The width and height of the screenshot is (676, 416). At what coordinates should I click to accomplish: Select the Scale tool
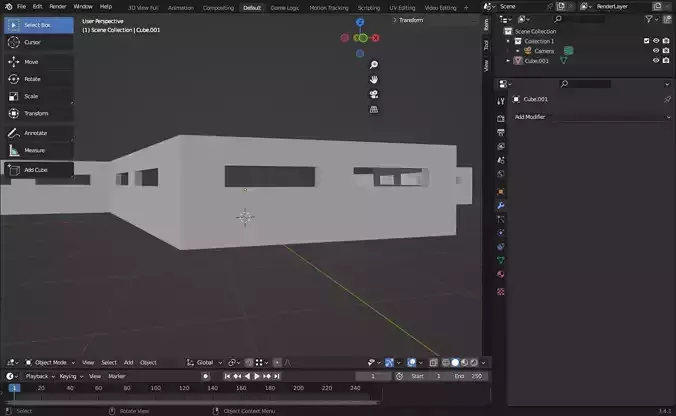click(39, 96)
